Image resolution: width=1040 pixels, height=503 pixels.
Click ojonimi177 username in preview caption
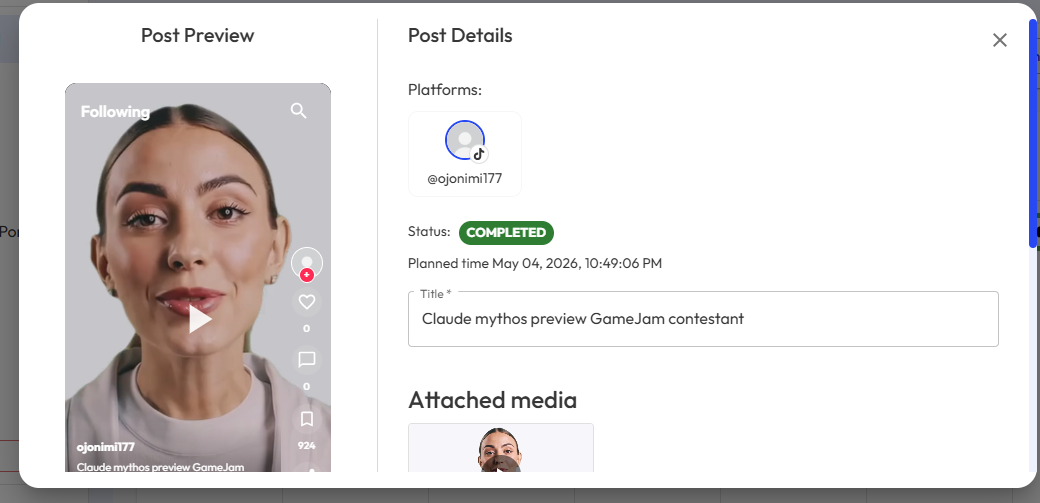click(x=105, y=447)
